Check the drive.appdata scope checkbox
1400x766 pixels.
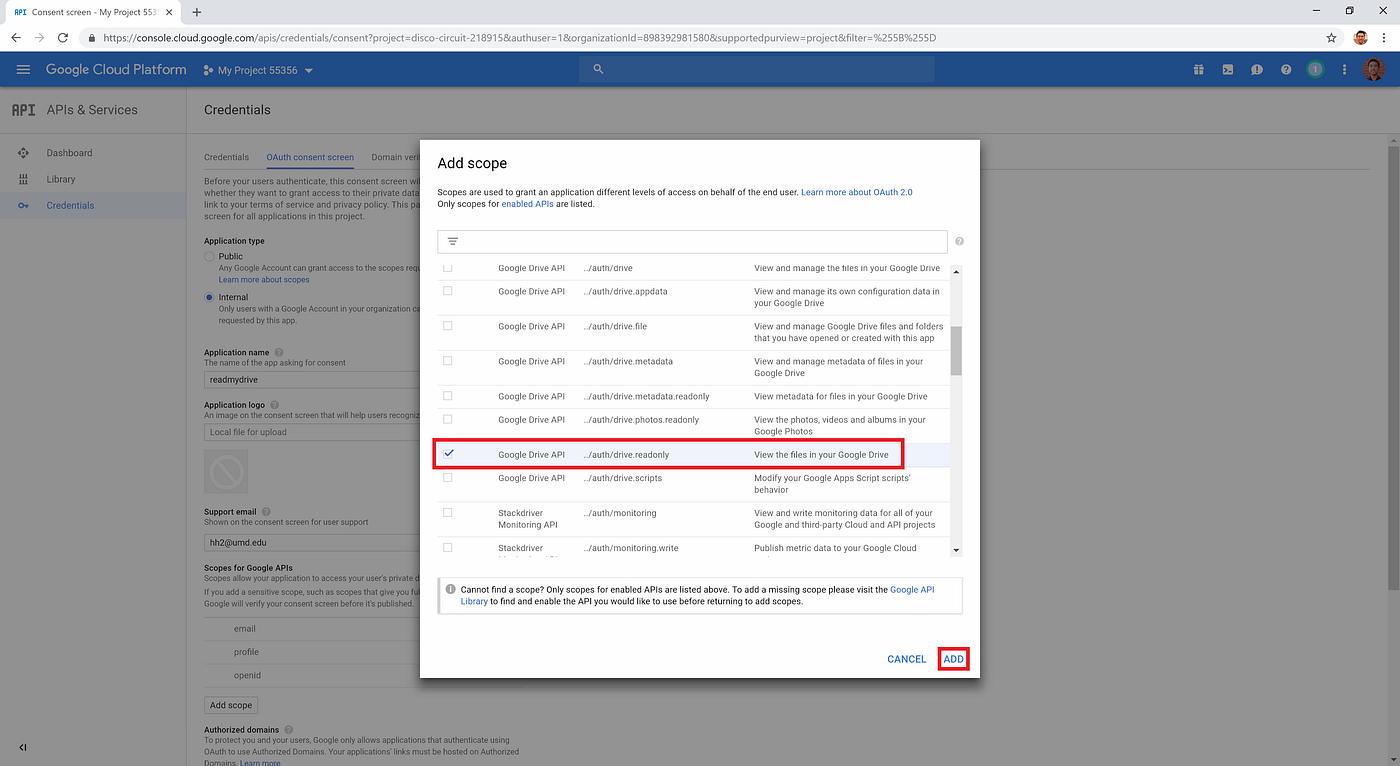(x=446, y=291)
